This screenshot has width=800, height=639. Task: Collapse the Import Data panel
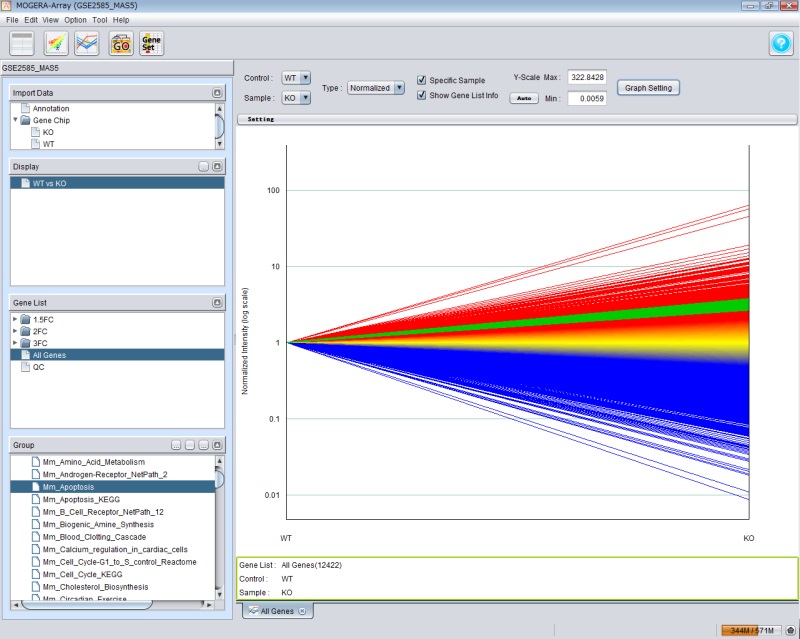coord(217,93)
